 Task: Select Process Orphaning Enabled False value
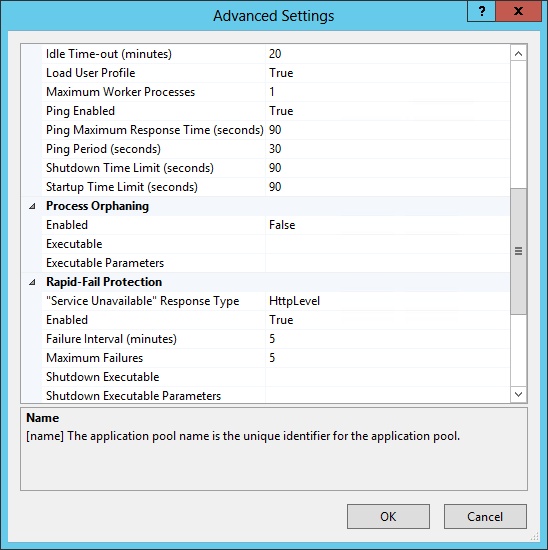pyautogui.click(x=387, y=225)
